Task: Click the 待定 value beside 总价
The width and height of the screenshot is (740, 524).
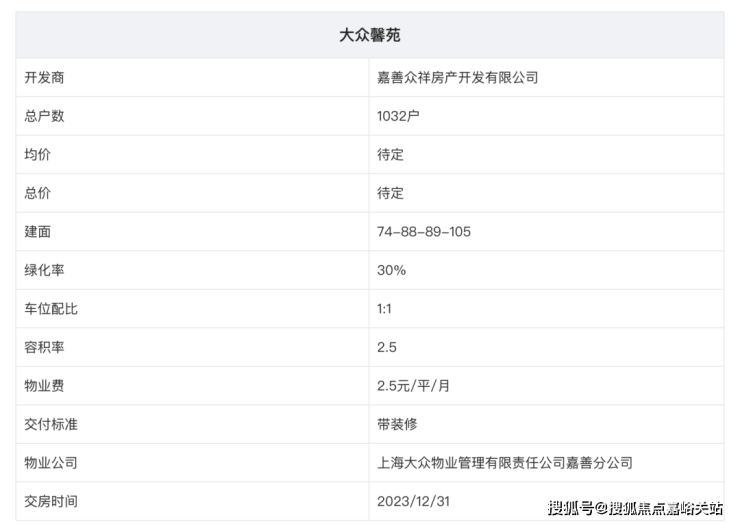Action: pos(390,193)
